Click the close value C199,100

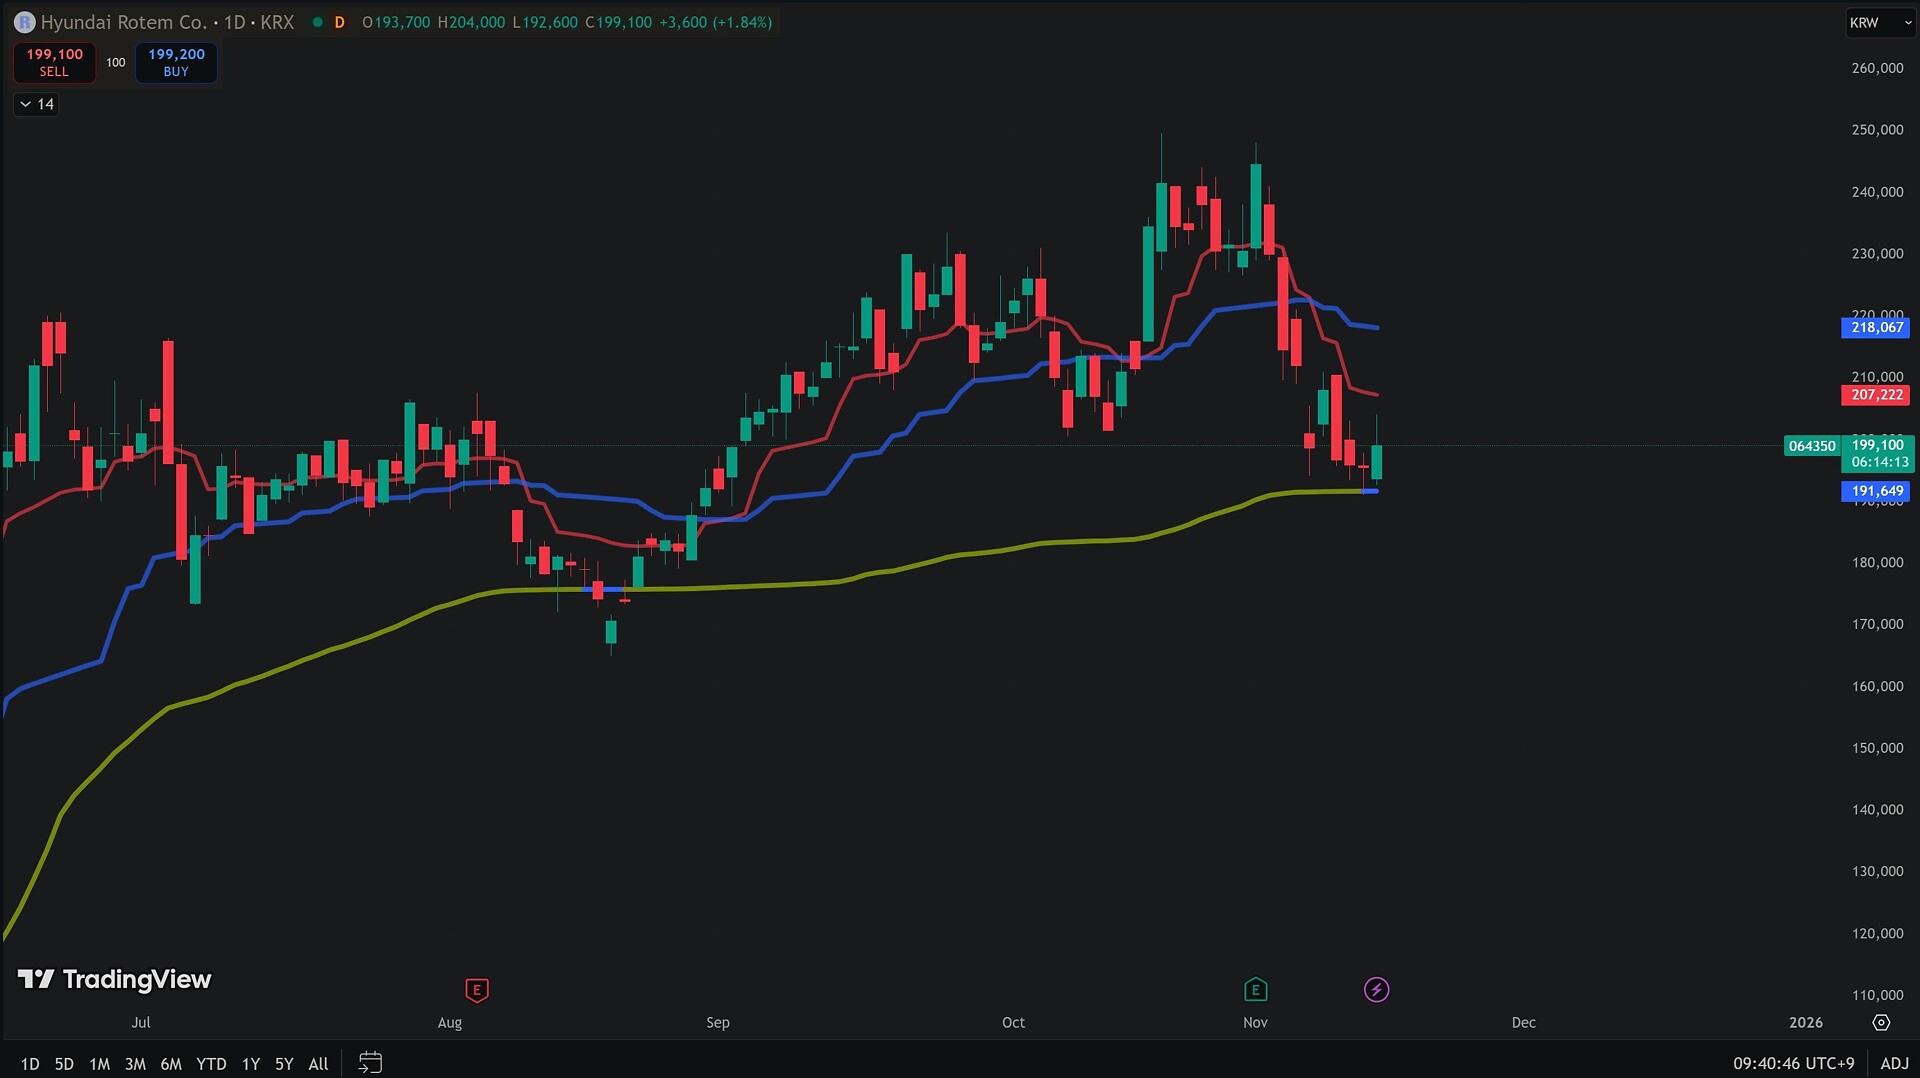coord(618,22)
